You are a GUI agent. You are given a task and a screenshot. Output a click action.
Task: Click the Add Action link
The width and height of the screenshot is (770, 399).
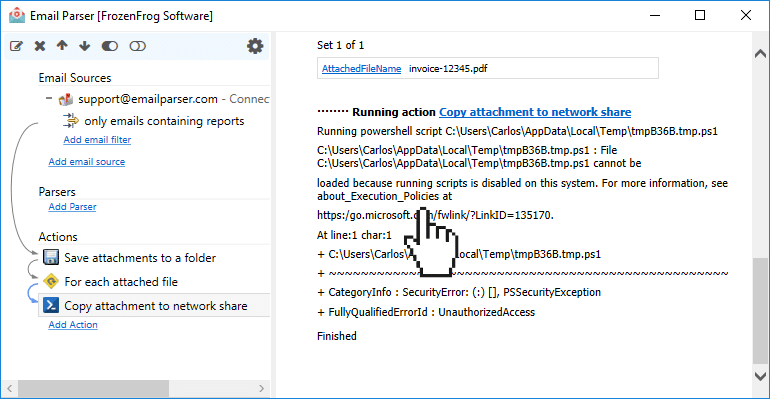pyautogui.click(x=73, y=325)
